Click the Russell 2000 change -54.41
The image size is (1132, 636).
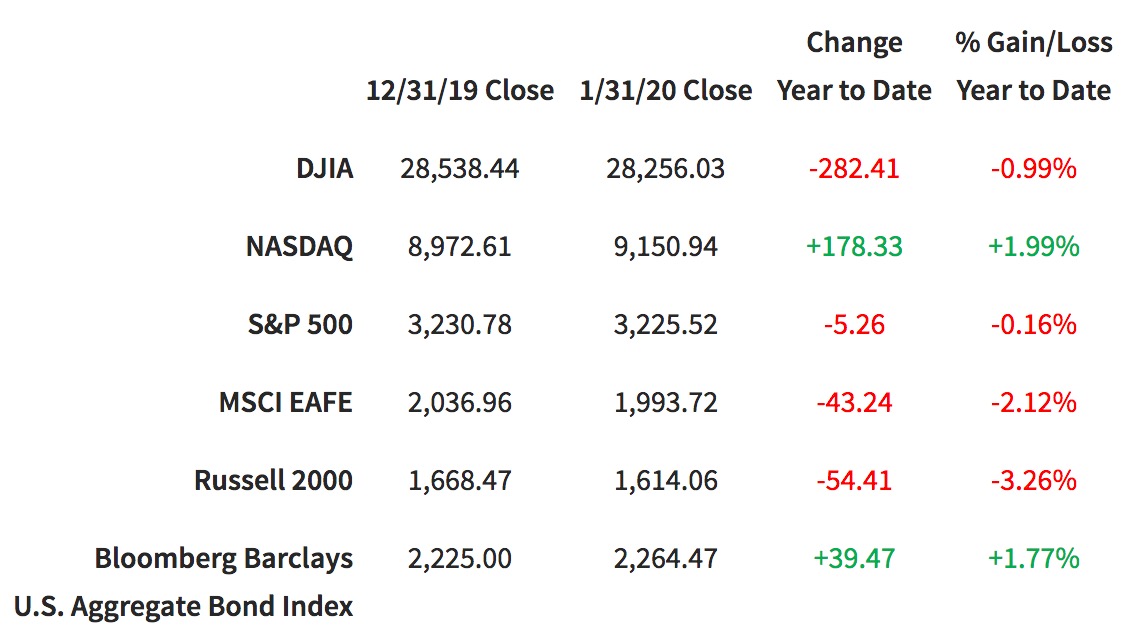pos(854,480)
